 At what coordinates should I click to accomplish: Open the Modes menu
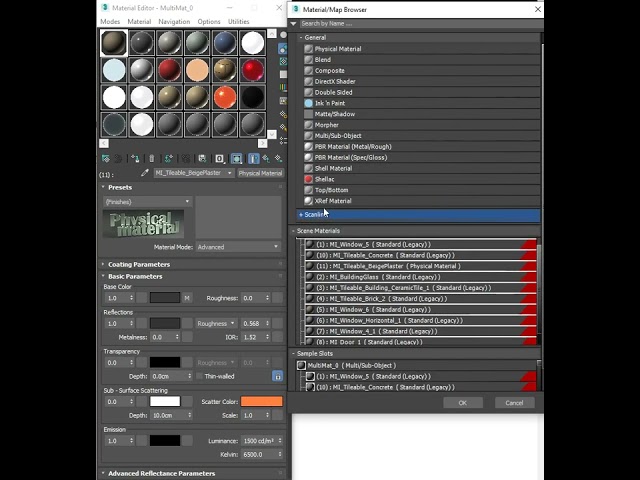tap(110, 22)
